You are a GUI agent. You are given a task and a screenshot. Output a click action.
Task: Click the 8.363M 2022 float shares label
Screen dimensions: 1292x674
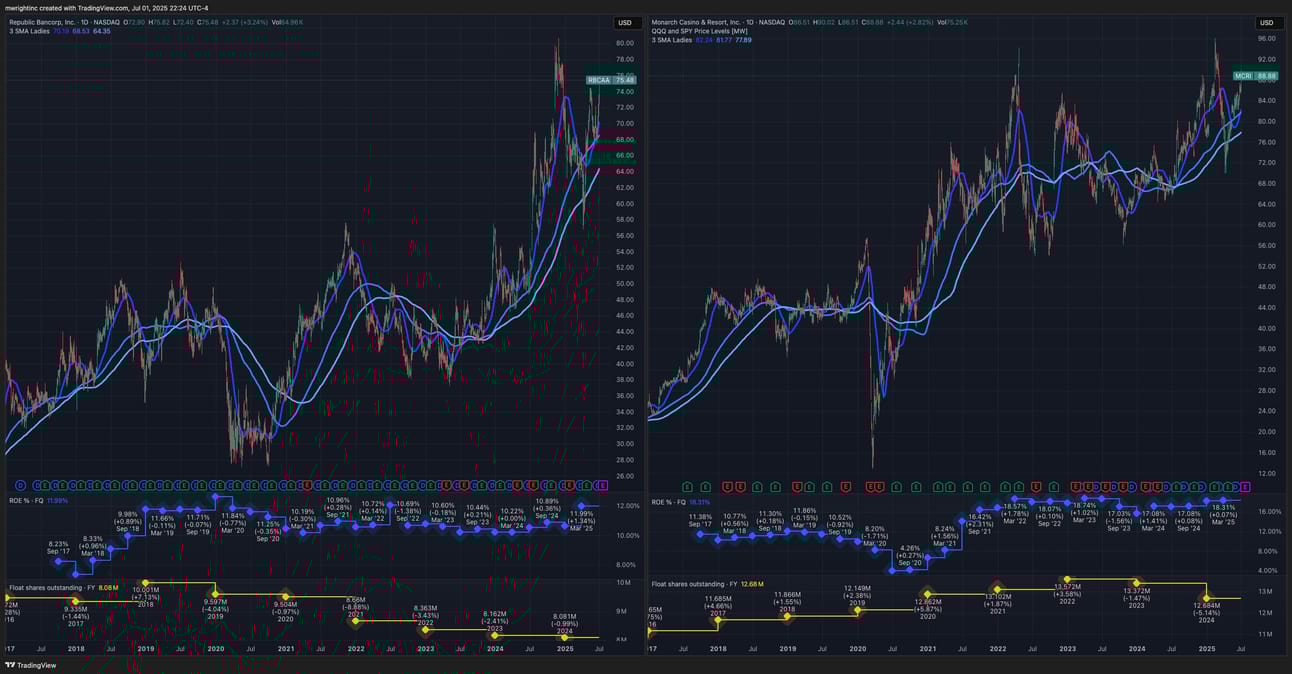click(x=425, y=615)
